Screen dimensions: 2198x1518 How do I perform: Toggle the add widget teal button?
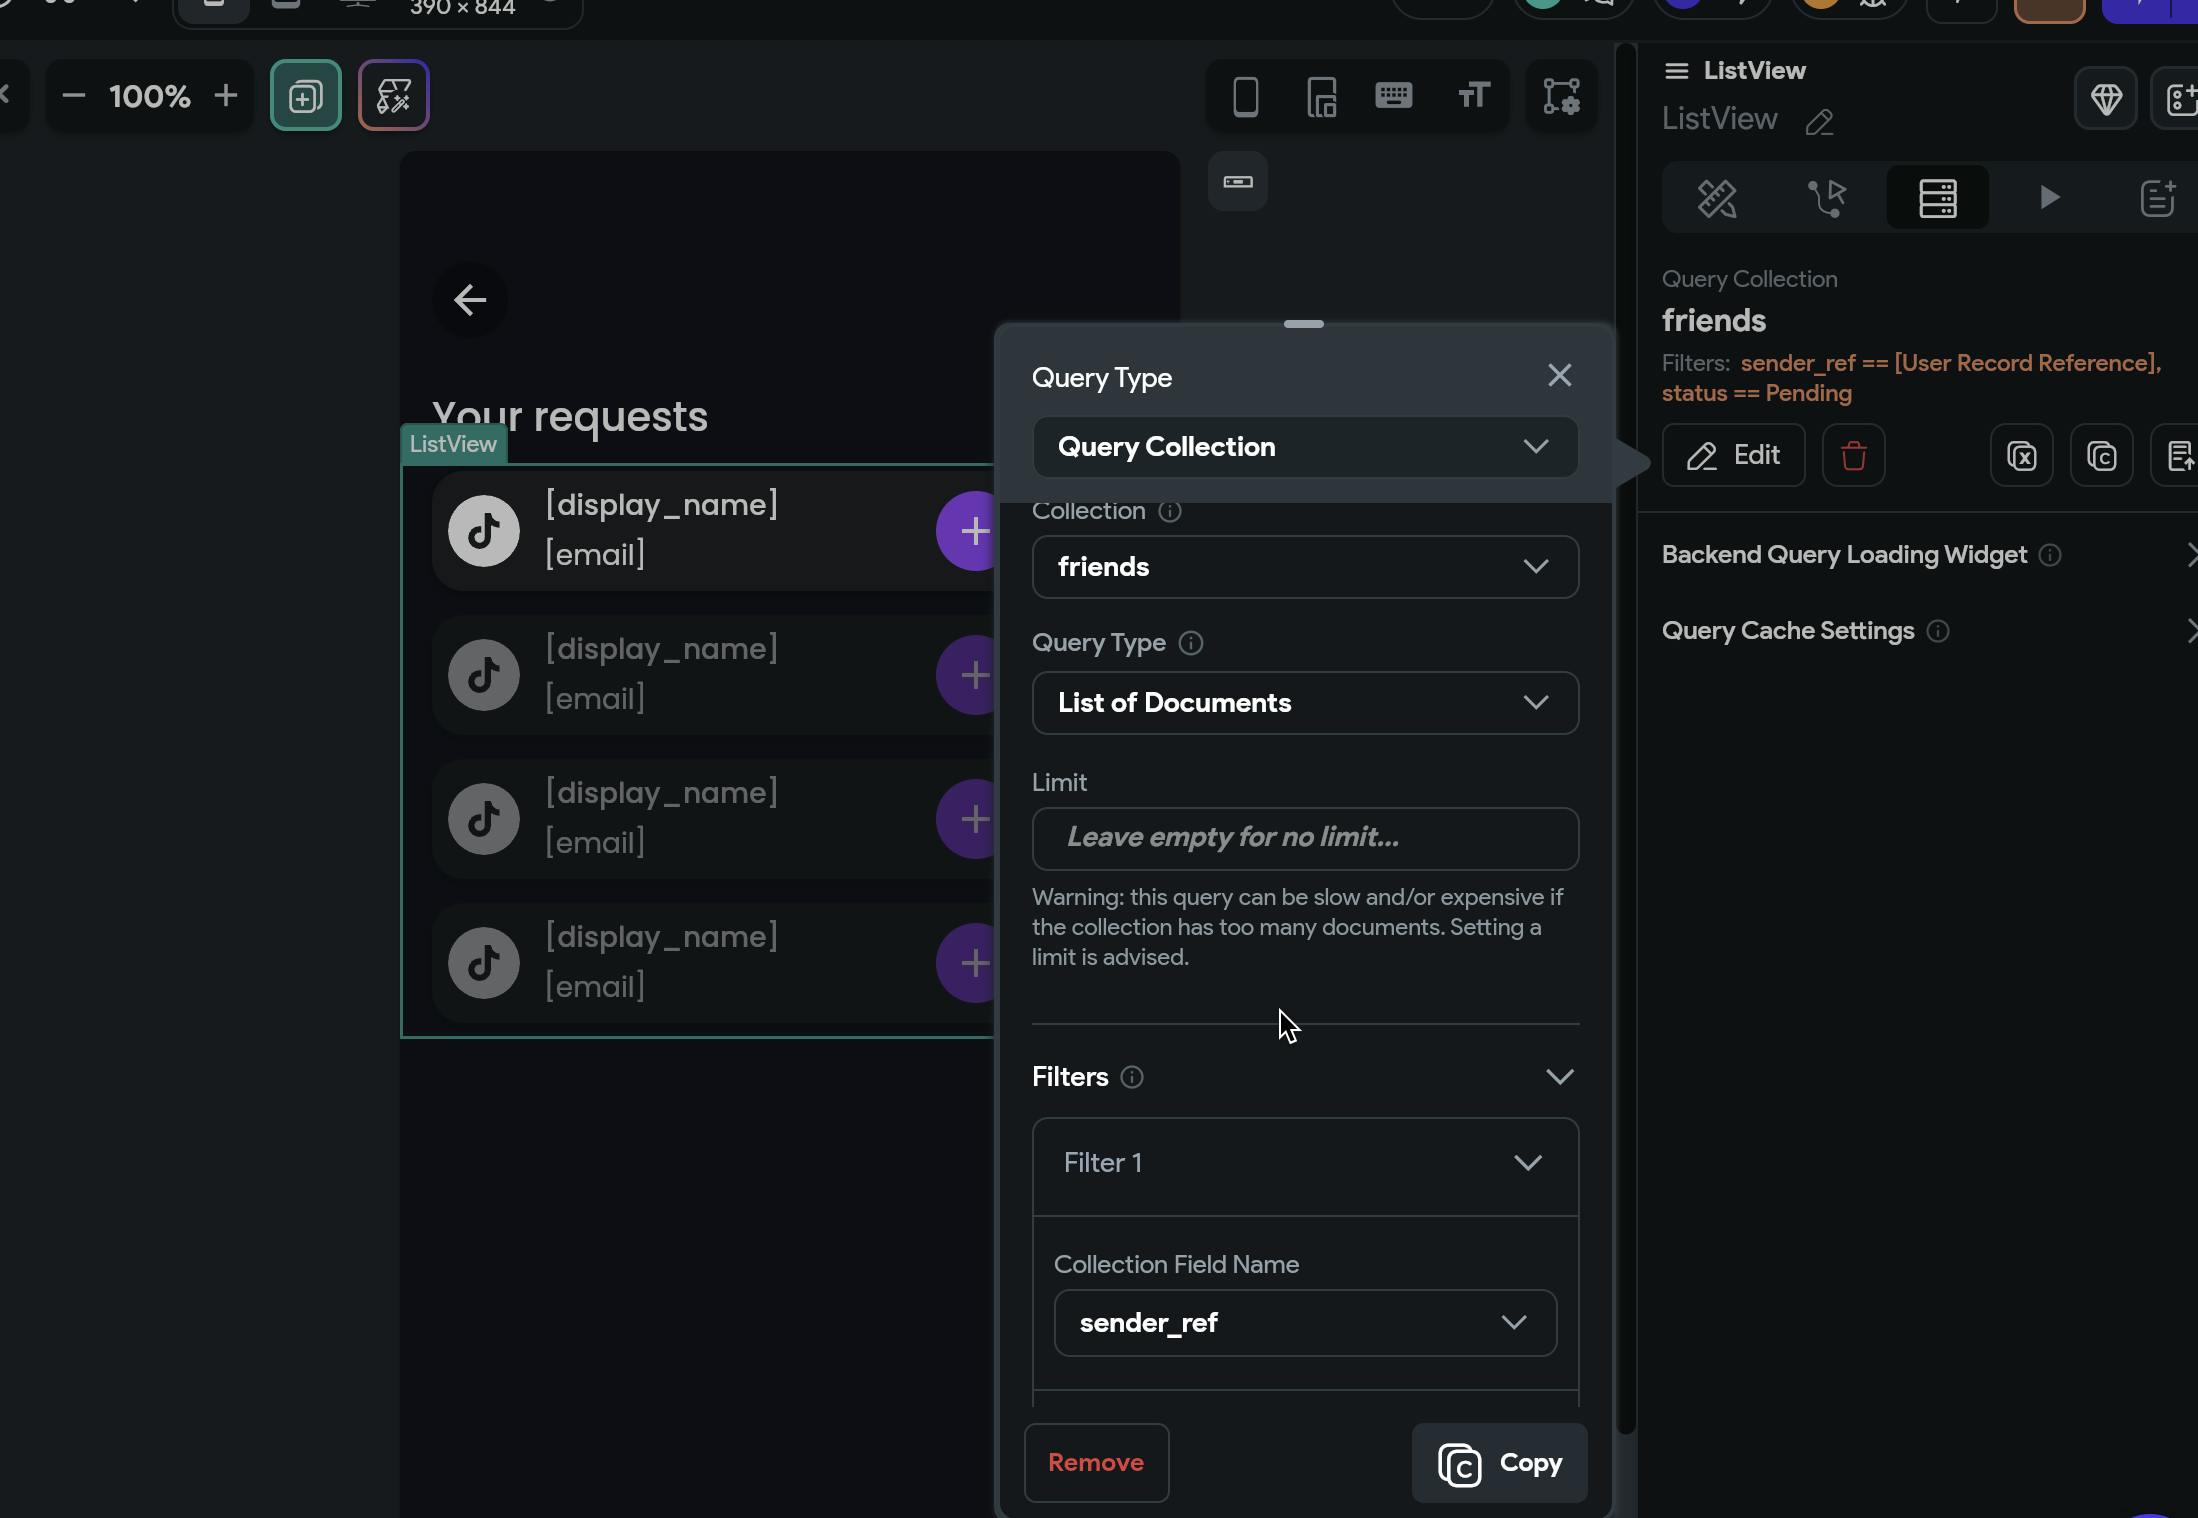point(305,96)
